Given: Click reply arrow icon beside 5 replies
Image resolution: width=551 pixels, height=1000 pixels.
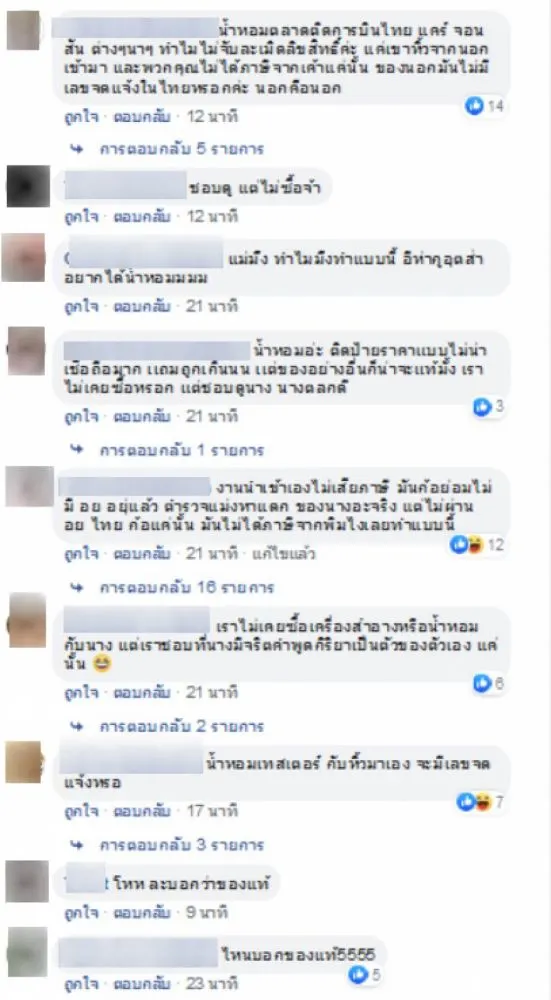Looking at the screenshot, I should click(x=77, y=149).
